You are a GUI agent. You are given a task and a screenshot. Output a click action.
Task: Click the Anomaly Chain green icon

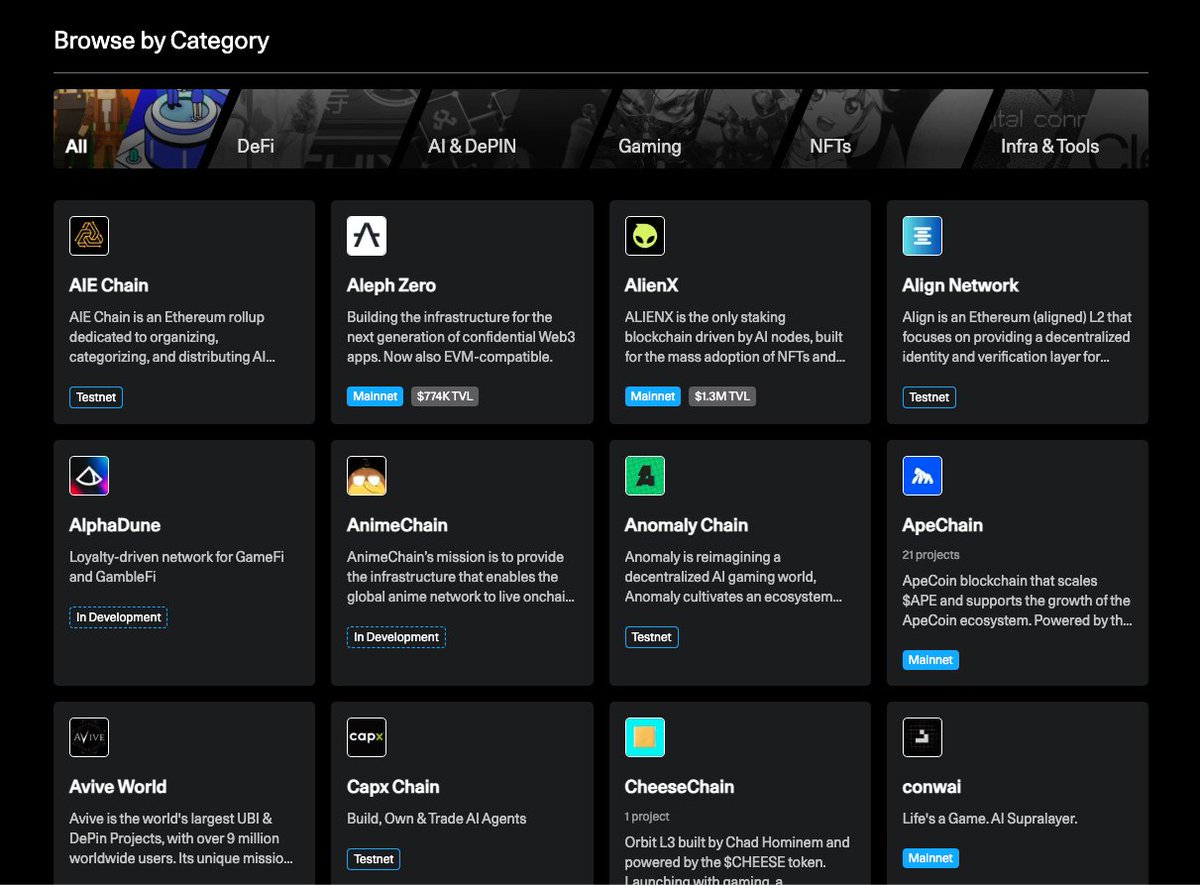tap(645, 476)
